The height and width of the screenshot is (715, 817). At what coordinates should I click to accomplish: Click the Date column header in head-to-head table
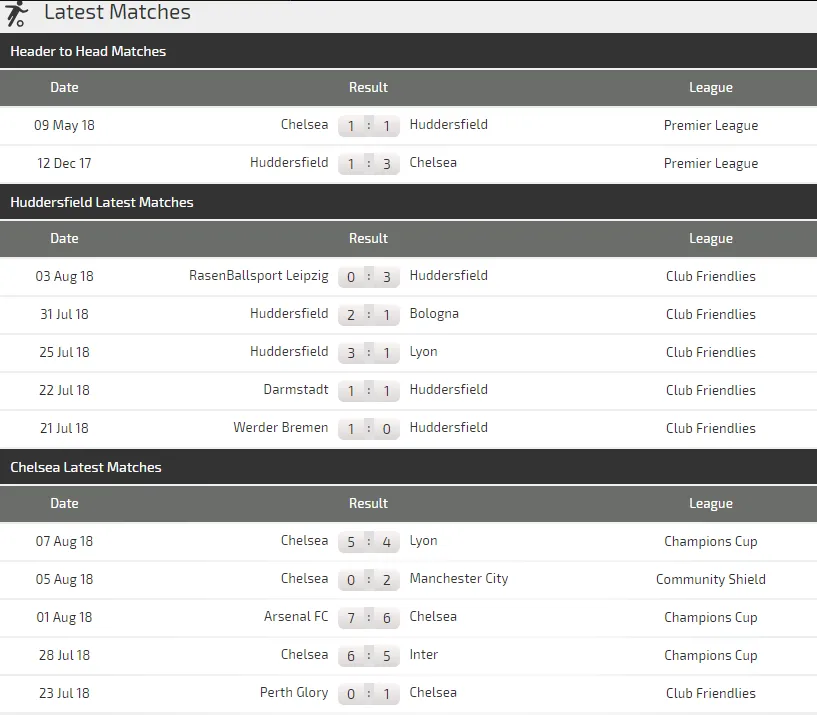coord(64,88)
